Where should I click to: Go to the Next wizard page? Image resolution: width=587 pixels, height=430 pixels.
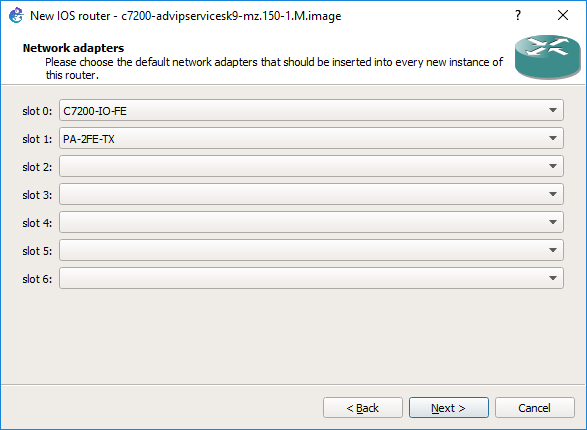tap(448, 408)
